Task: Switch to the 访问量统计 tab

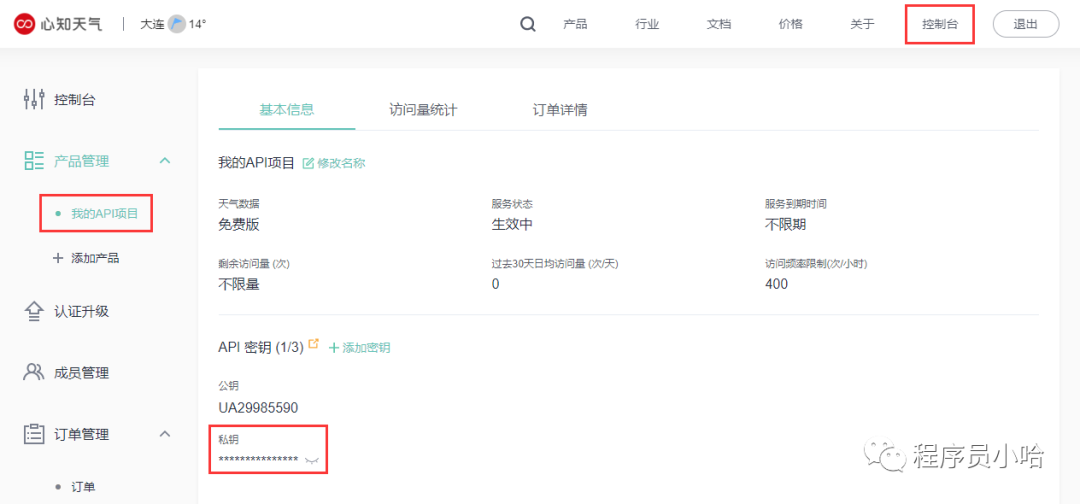Action: tap(423, 110)
